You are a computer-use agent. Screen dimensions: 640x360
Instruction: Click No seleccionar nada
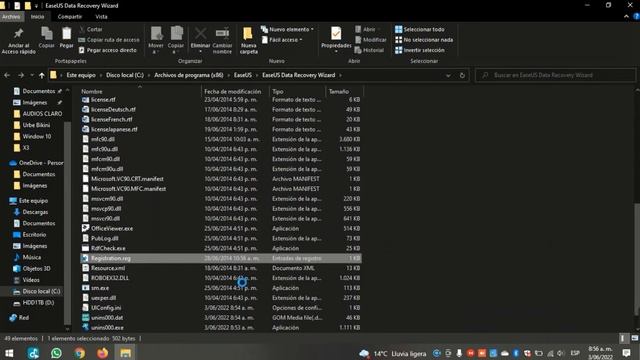[424, 40]
